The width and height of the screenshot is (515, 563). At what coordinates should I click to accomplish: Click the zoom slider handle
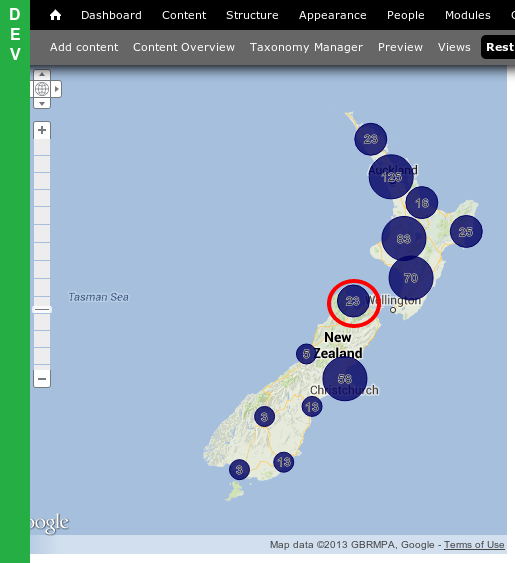pos(42,310)
